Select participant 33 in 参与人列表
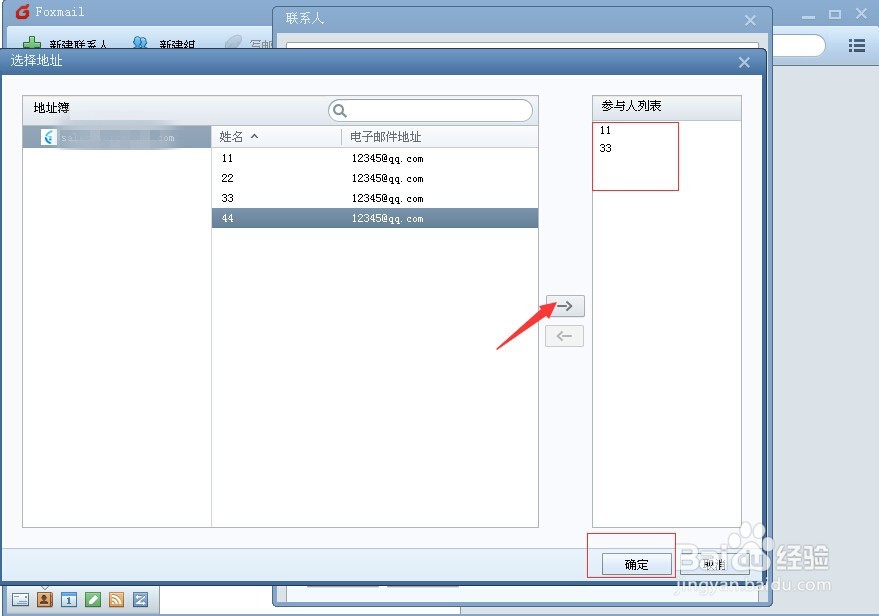879x616 pixels. [x=605, y=149]
